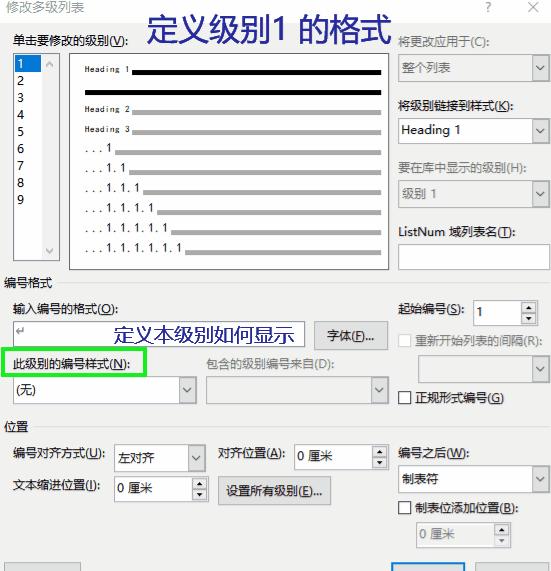Open the 字体 font dialog button
The height and width of the screenshot is (571, 551).
tap(351, 335)
